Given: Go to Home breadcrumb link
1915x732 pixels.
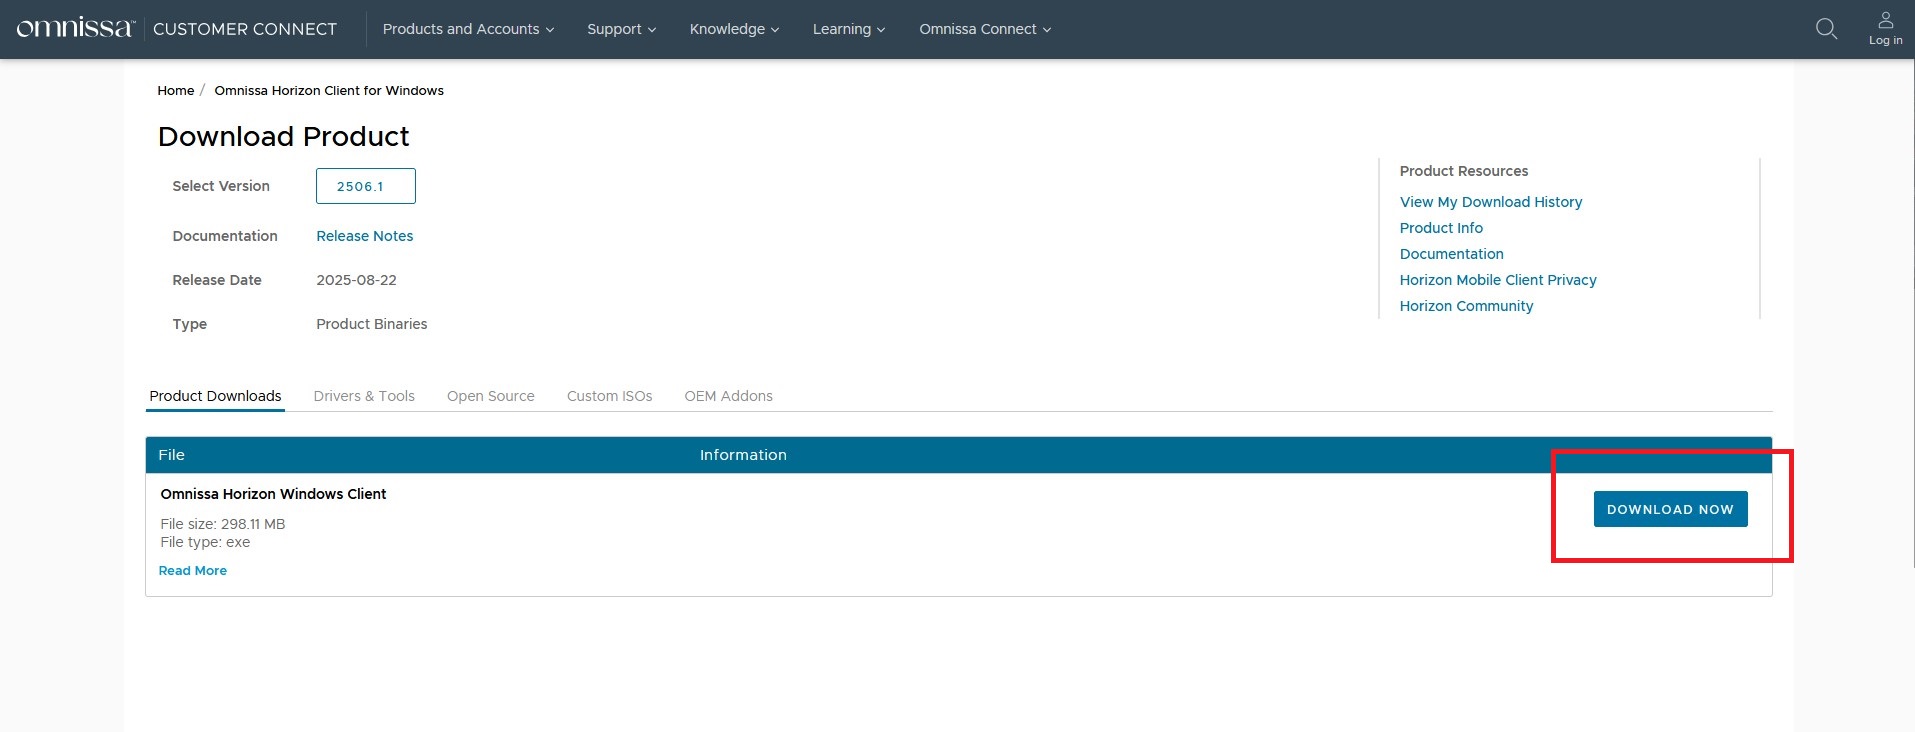Looking at the screenshot, I should (175, 90).
